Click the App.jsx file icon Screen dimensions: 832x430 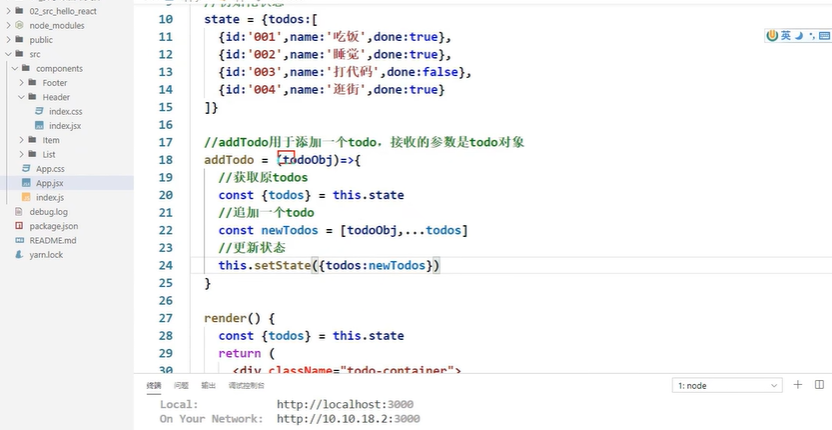(x=26, y=183)
